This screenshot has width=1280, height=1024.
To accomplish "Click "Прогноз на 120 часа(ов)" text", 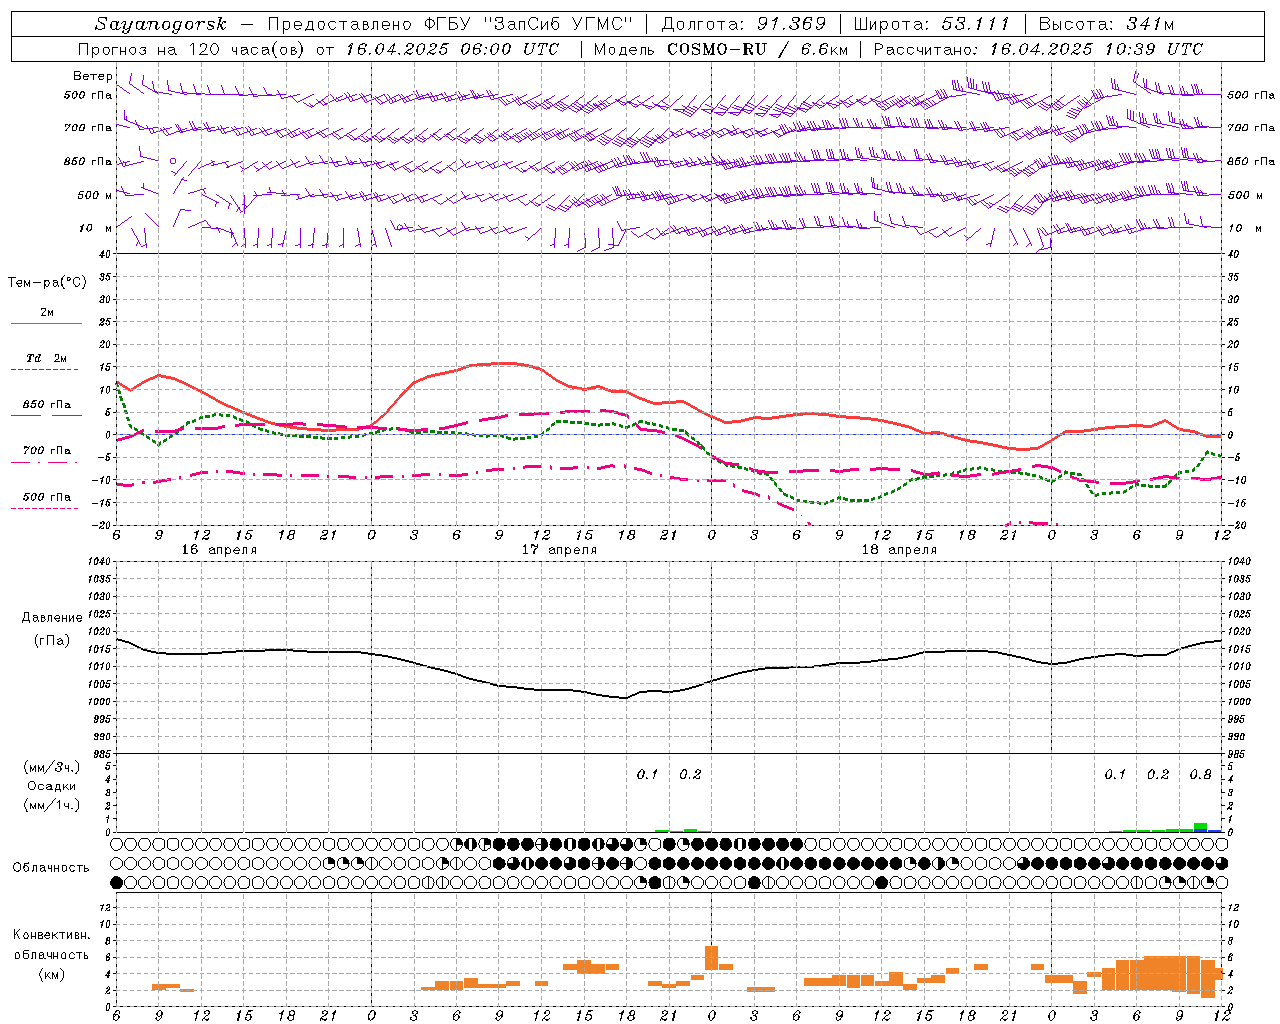I will click(192, 49).
